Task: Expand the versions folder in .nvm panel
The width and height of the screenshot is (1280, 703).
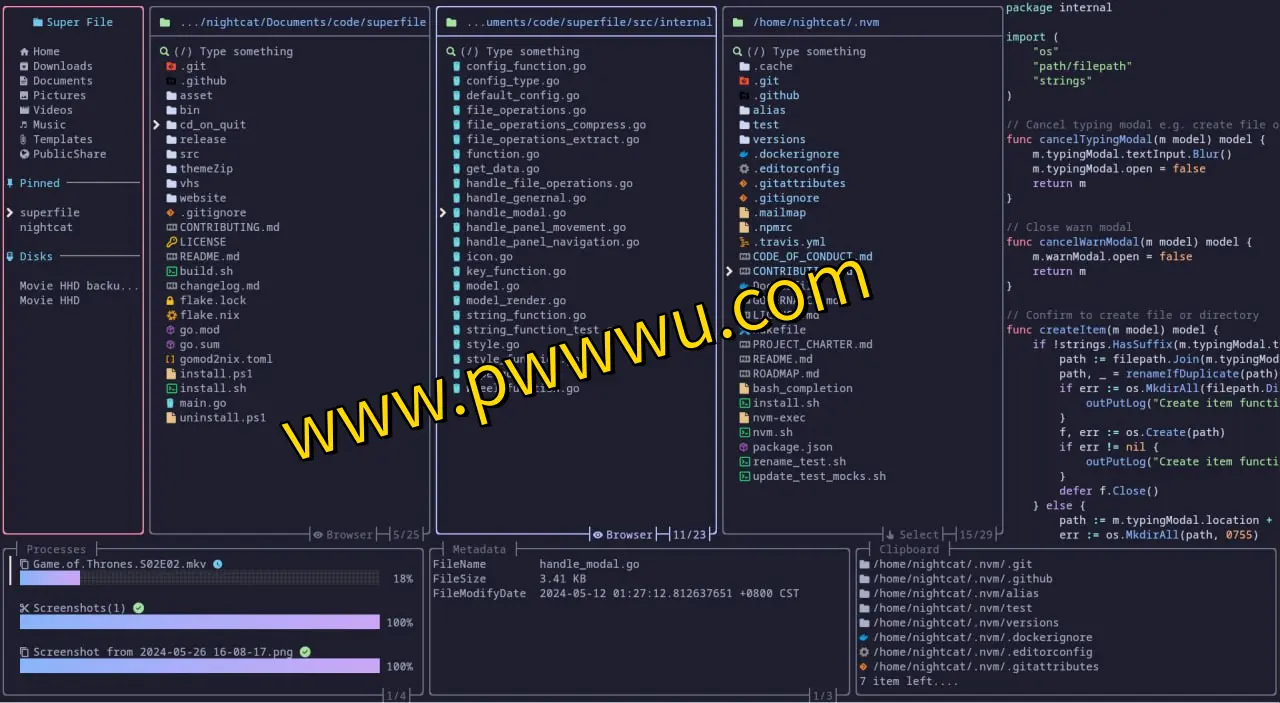Action: [778, 140]
